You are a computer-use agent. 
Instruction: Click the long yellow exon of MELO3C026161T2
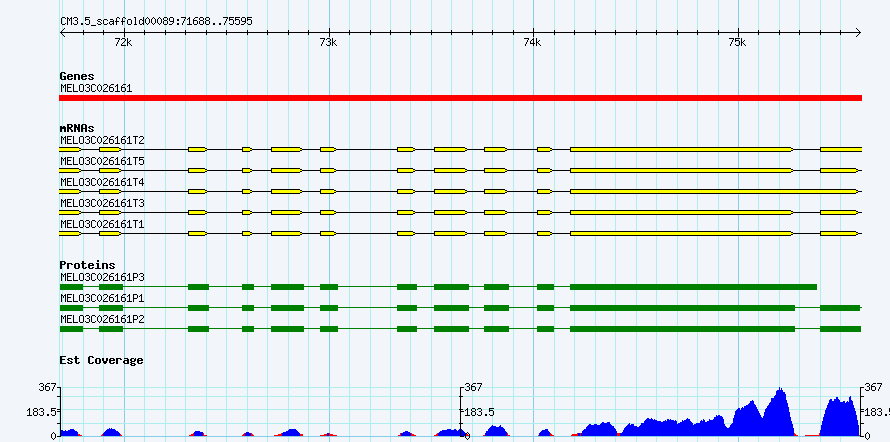pyautogui.click(x=682, y=149)
